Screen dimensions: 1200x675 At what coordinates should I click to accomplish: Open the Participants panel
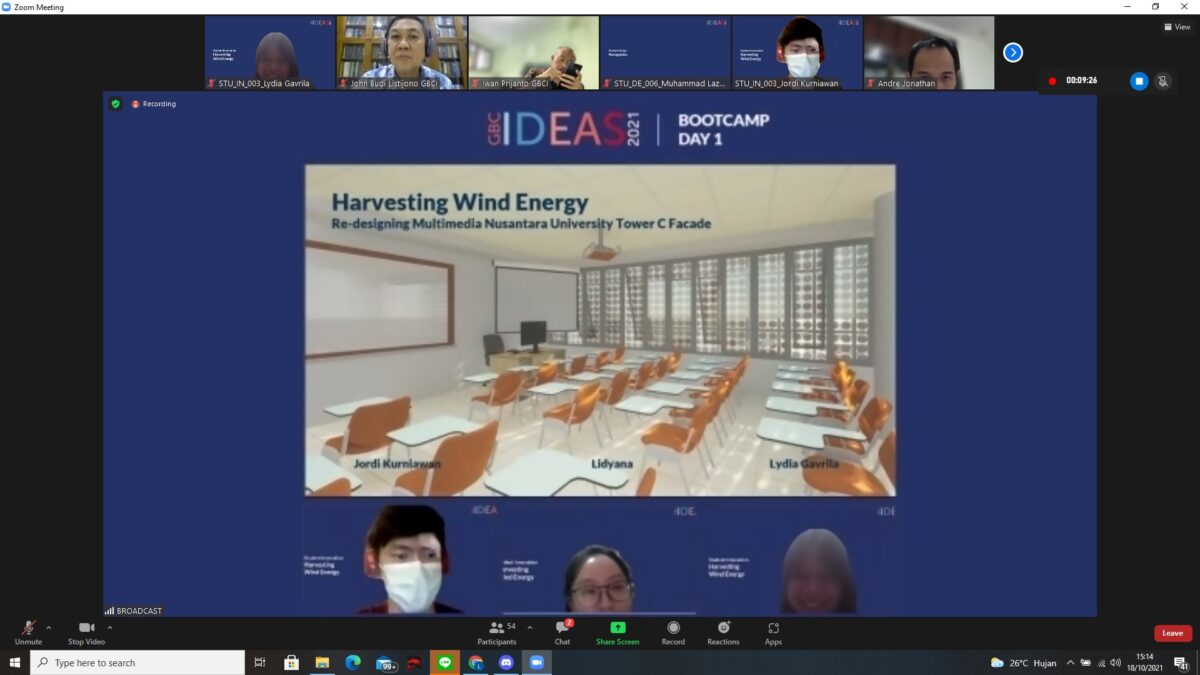(x=497, y=632)
